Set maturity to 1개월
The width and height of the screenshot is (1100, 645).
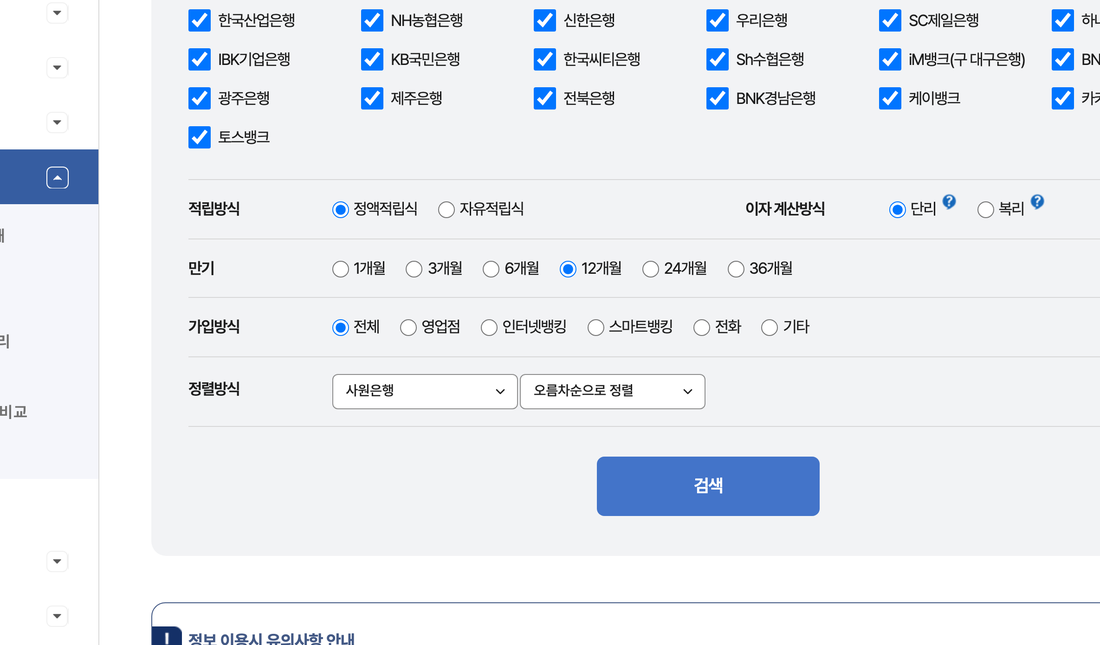click(340, 270)
